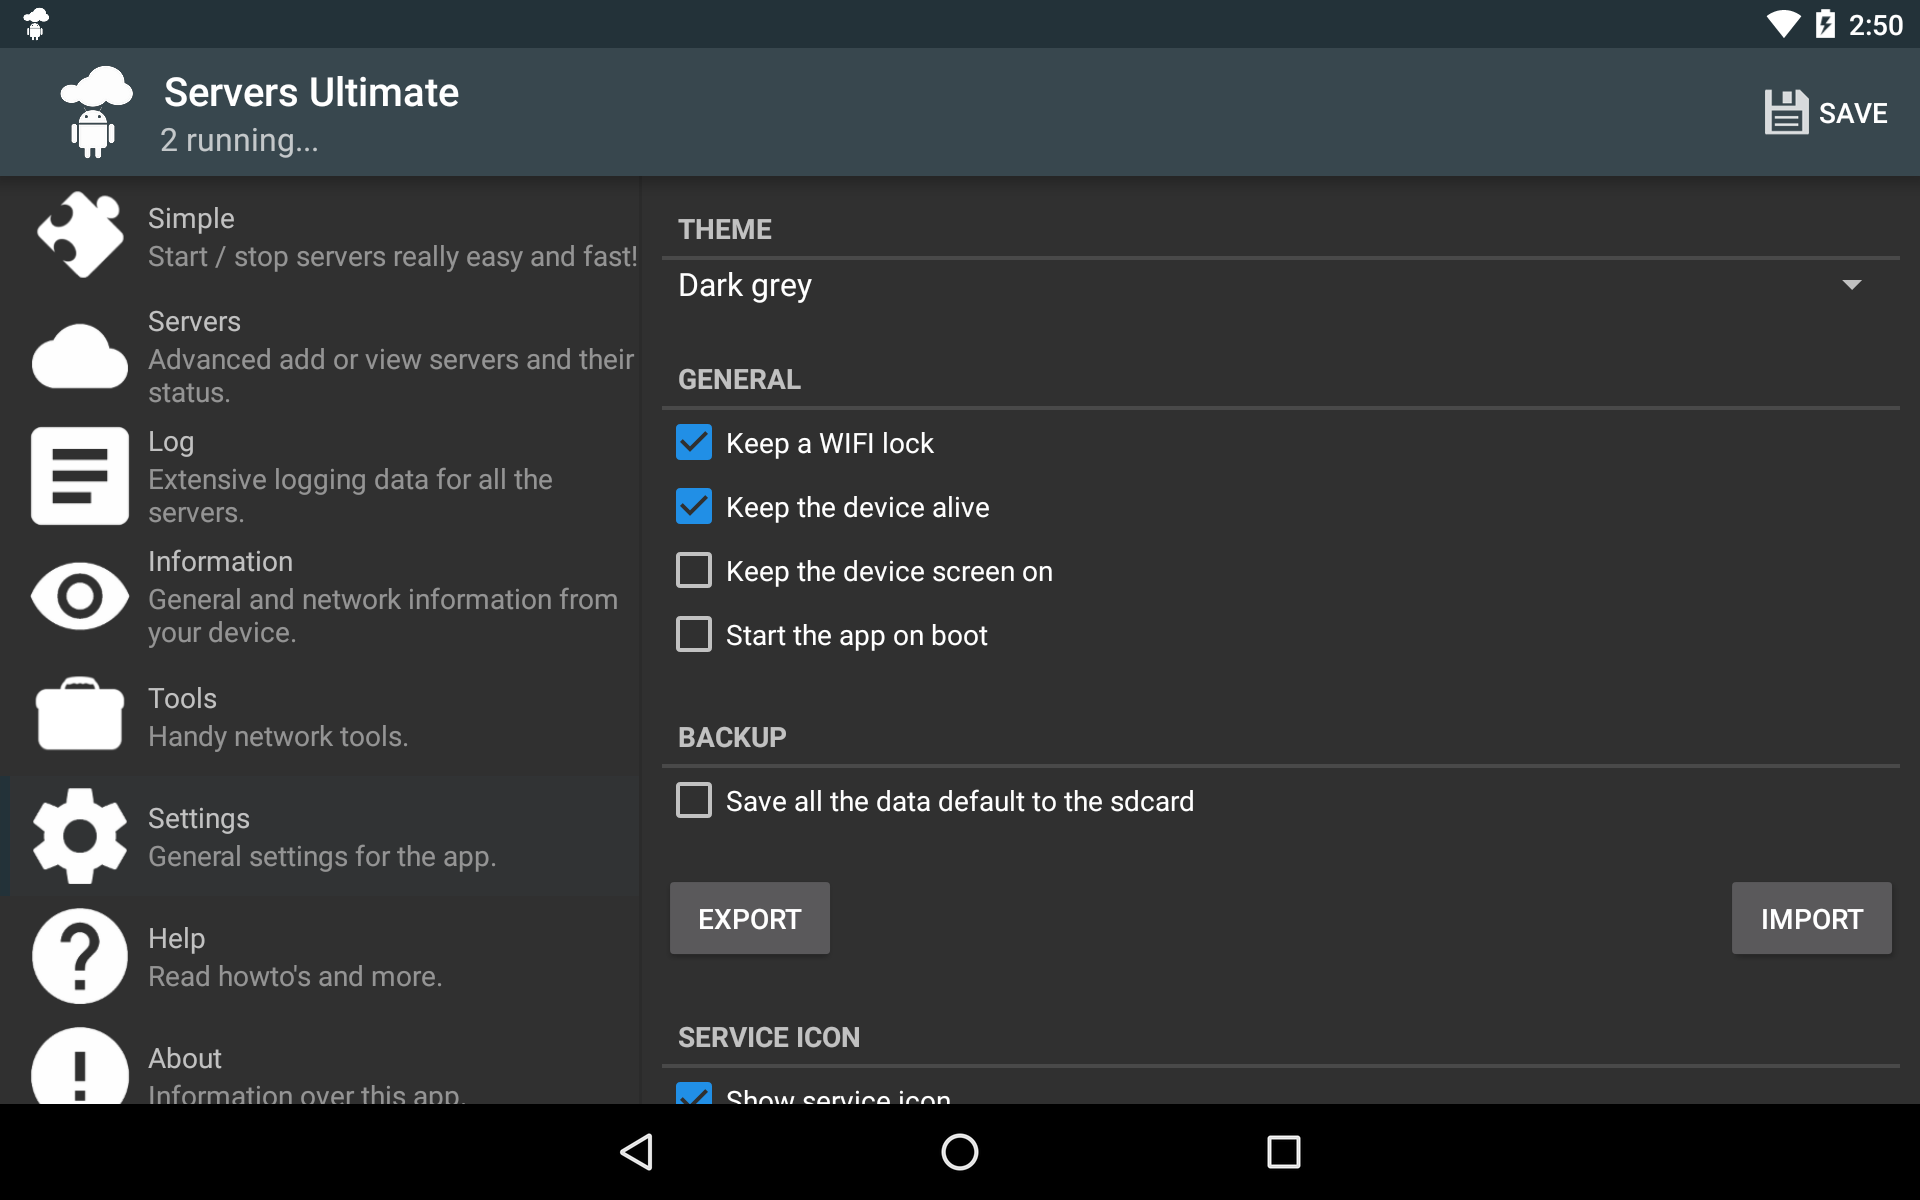The width and height of the screenshot is (1920, 1200).
Task: Select the Tools menu entry text
Action: point(182,698)
